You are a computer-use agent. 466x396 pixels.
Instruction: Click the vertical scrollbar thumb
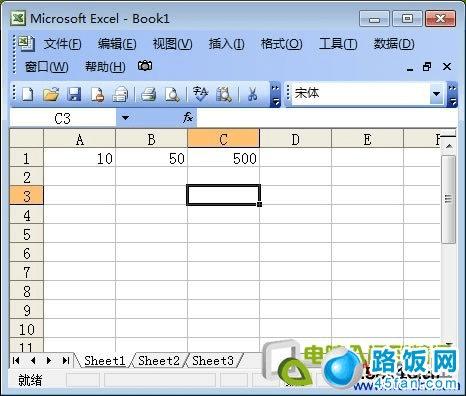(x=448, y=199)
